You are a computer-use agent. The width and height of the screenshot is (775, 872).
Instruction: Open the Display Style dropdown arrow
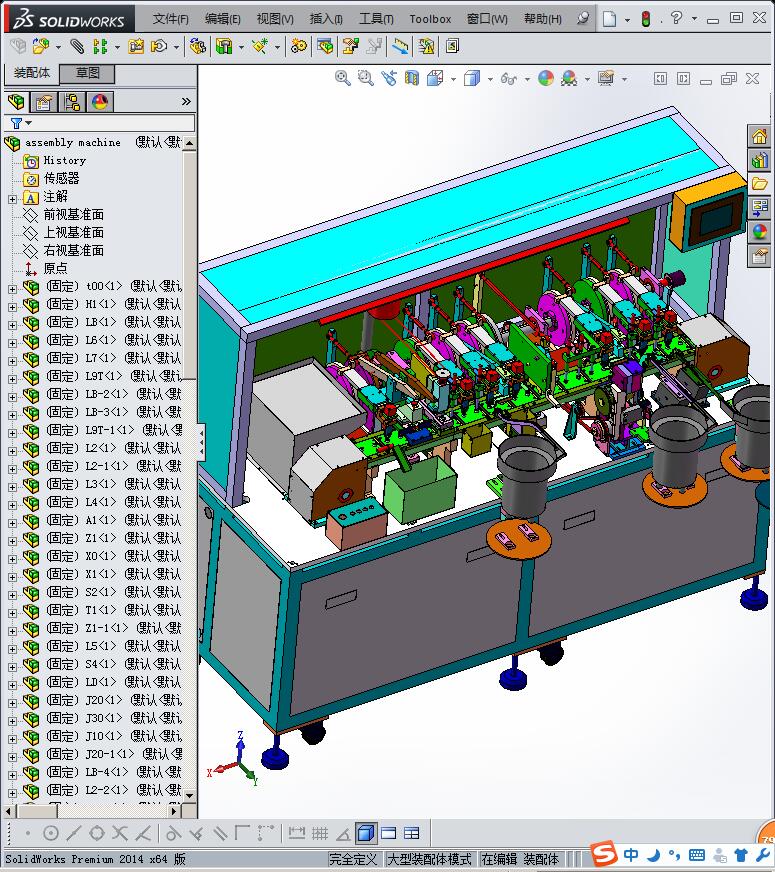click(490, 80)
